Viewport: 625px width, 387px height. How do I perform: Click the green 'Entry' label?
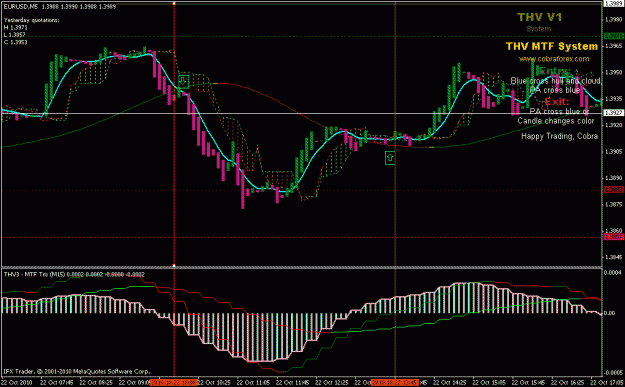(x=556, y=71)
